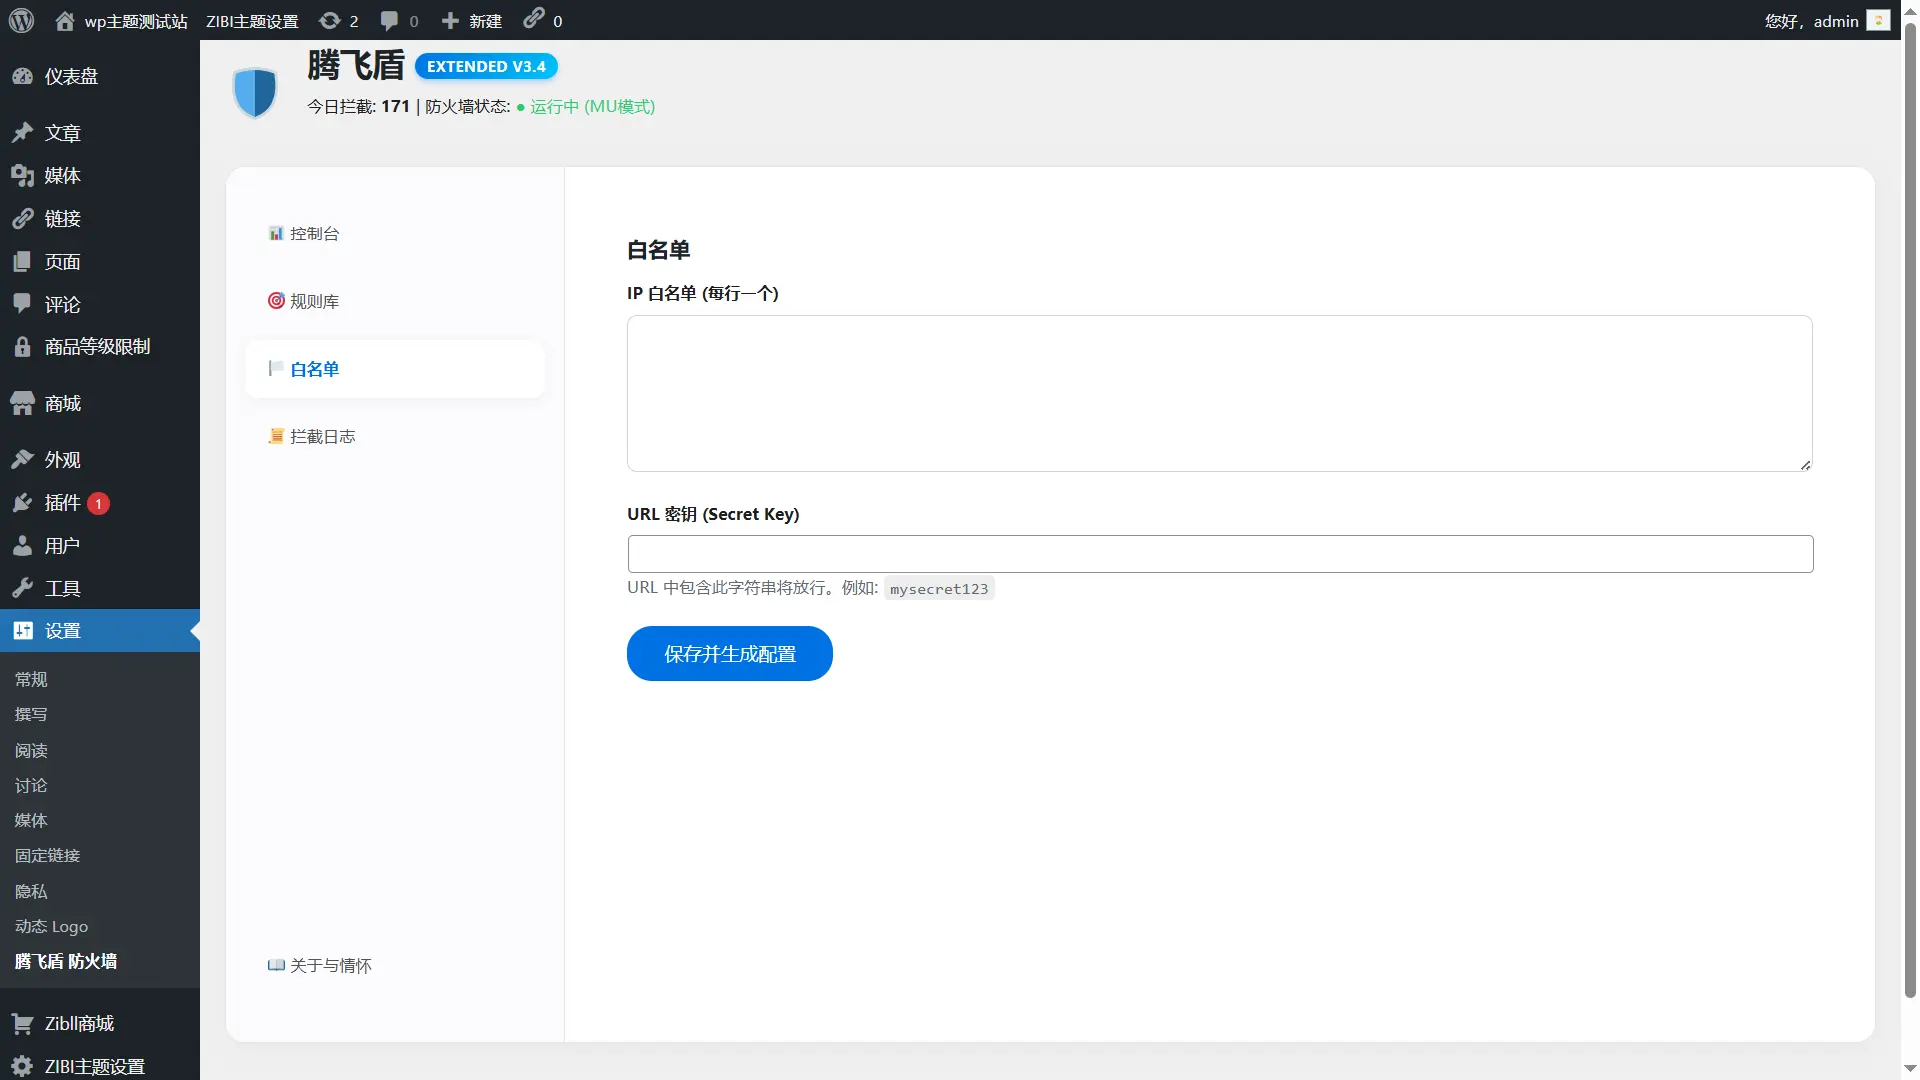Click the blue shield plugin logo
The image size is (1920, 1080).
pos(254,92)
